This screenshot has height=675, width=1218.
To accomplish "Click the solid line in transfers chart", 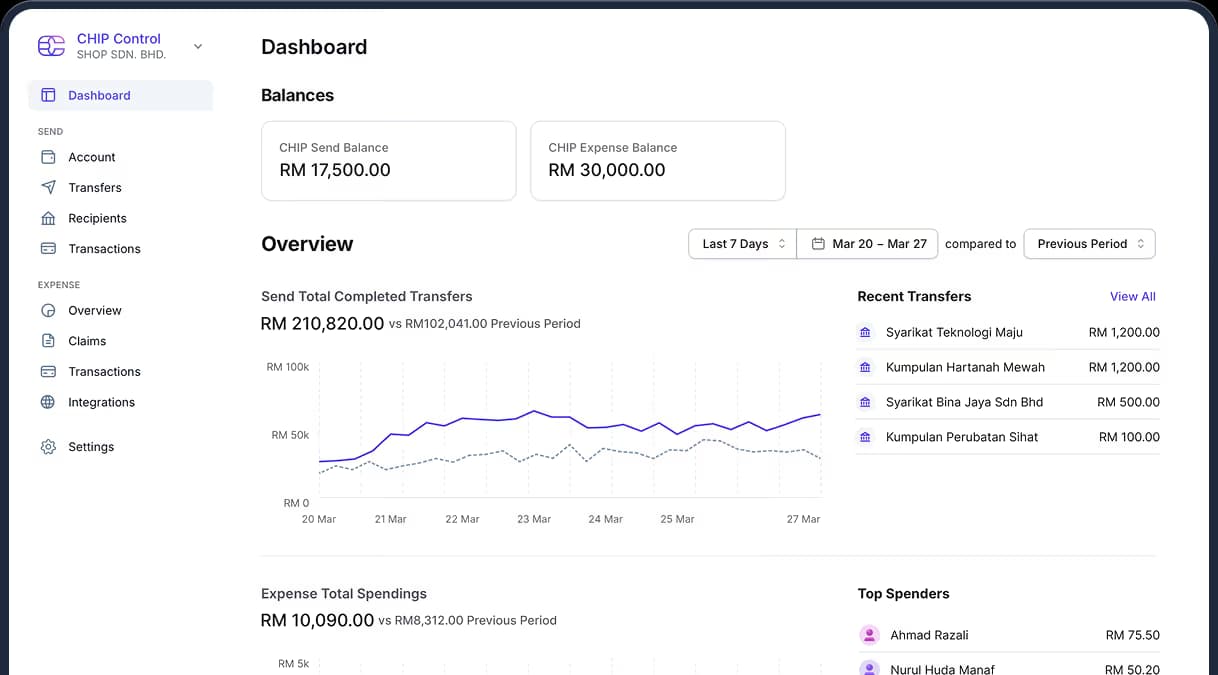I will [x=570, y=418].
